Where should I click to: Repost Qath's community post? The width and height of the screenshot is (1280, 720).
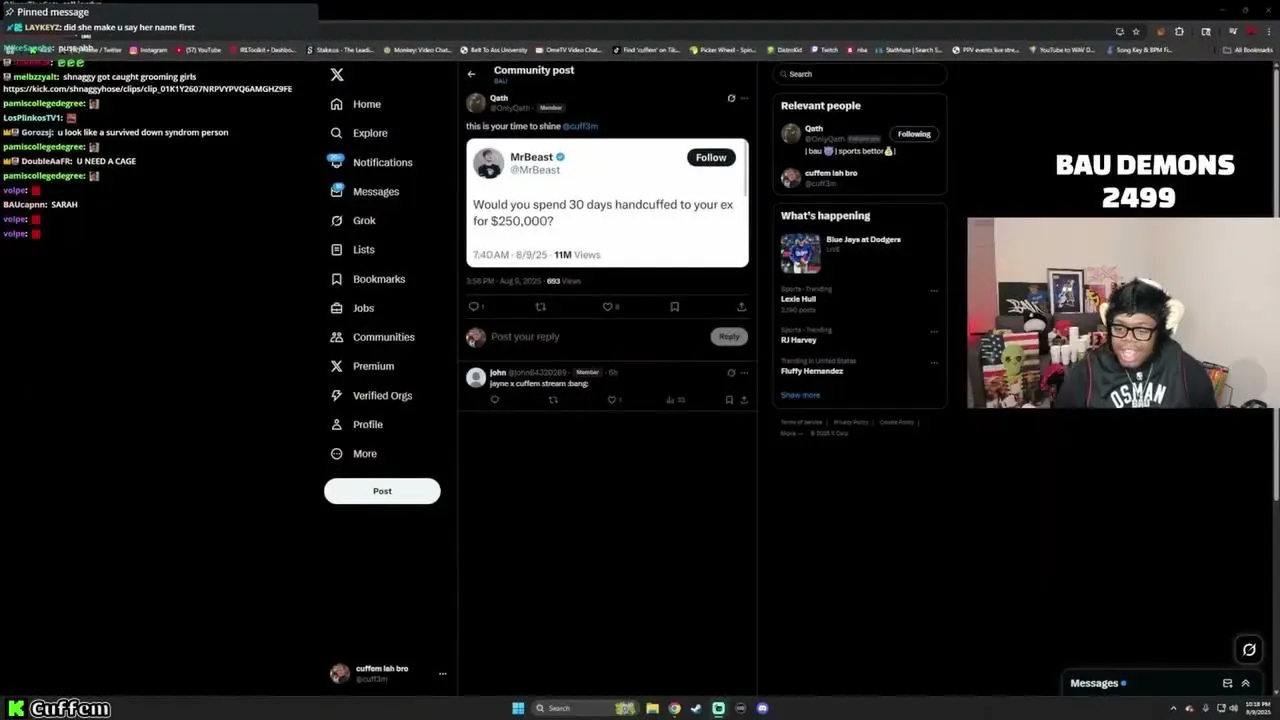click(x=541, y=307)
